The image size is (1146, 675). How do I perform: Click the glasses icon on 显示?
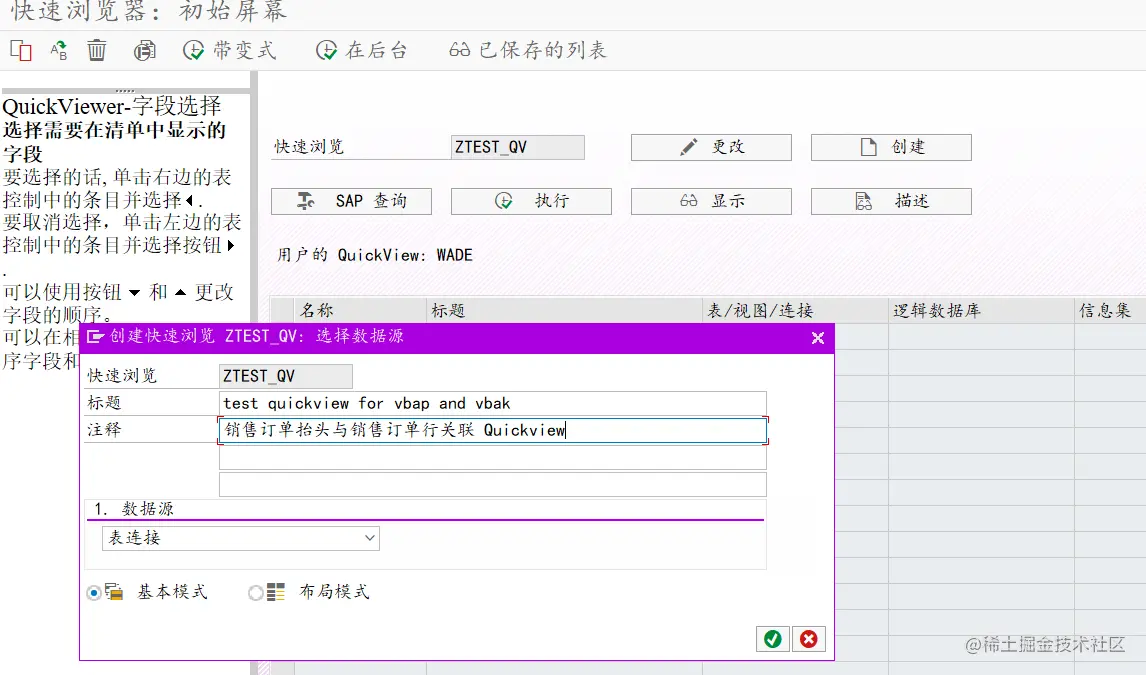688,201
